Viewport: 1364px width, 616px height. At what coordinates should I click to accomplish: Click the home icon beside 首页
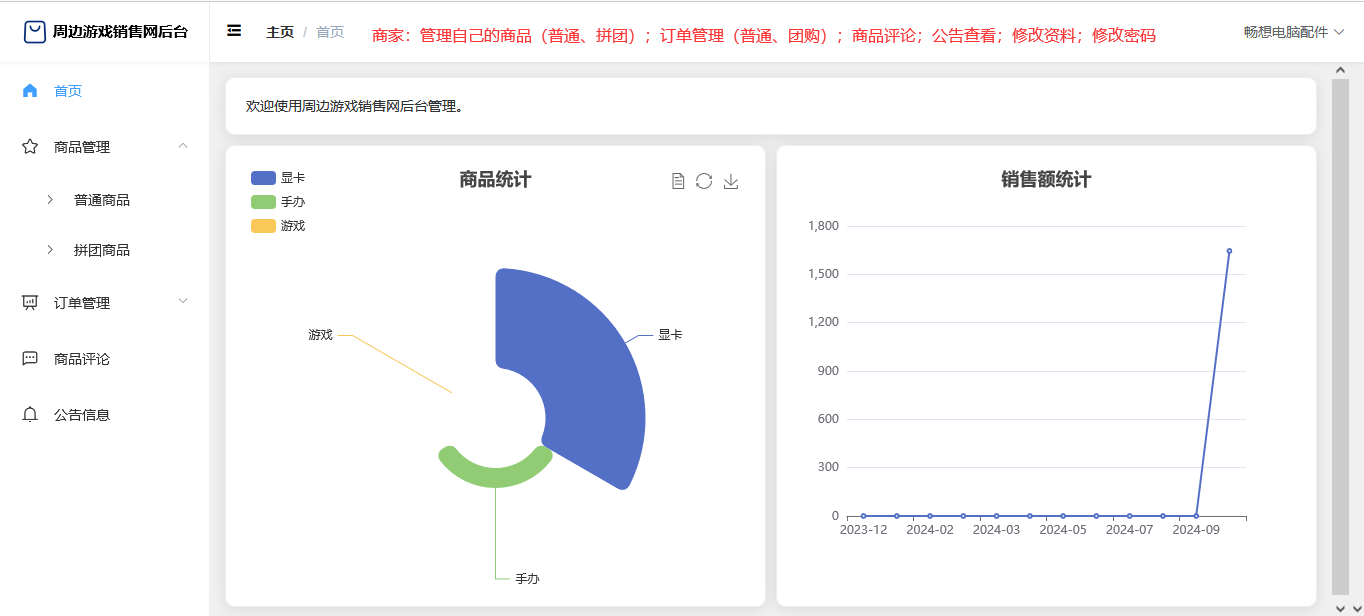[x=30, y=91]
